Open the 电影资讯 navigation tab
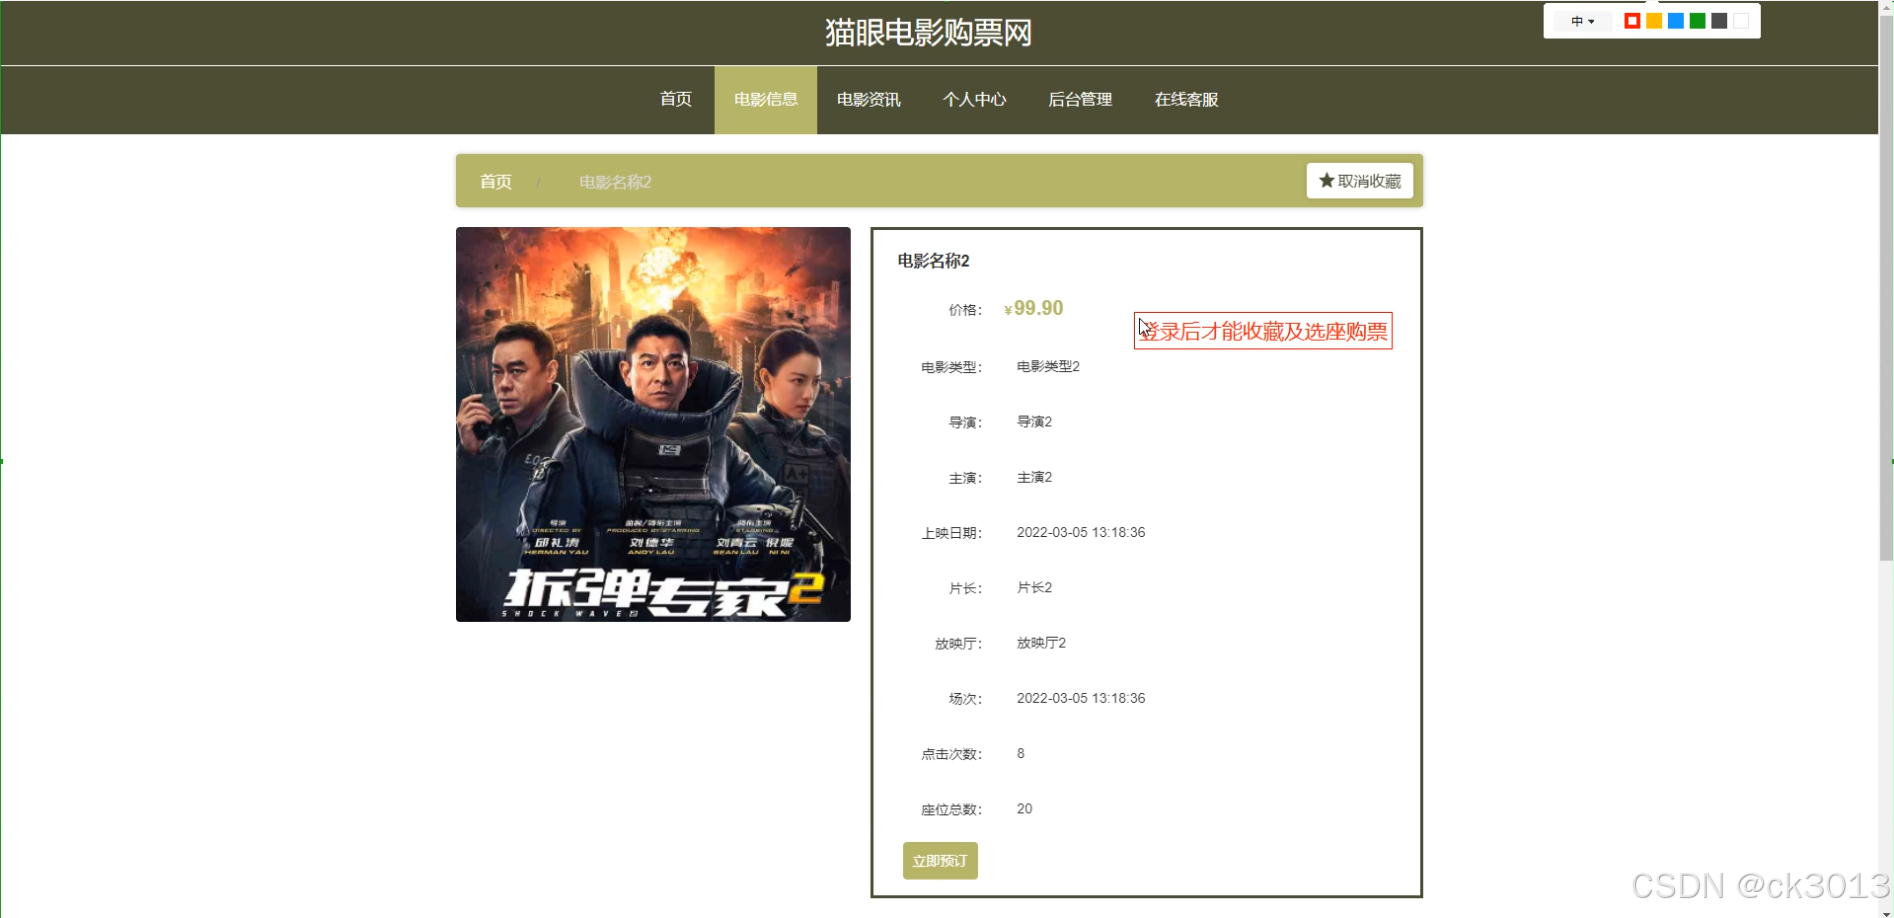The image size is (1894, 918). coord(869,99)
